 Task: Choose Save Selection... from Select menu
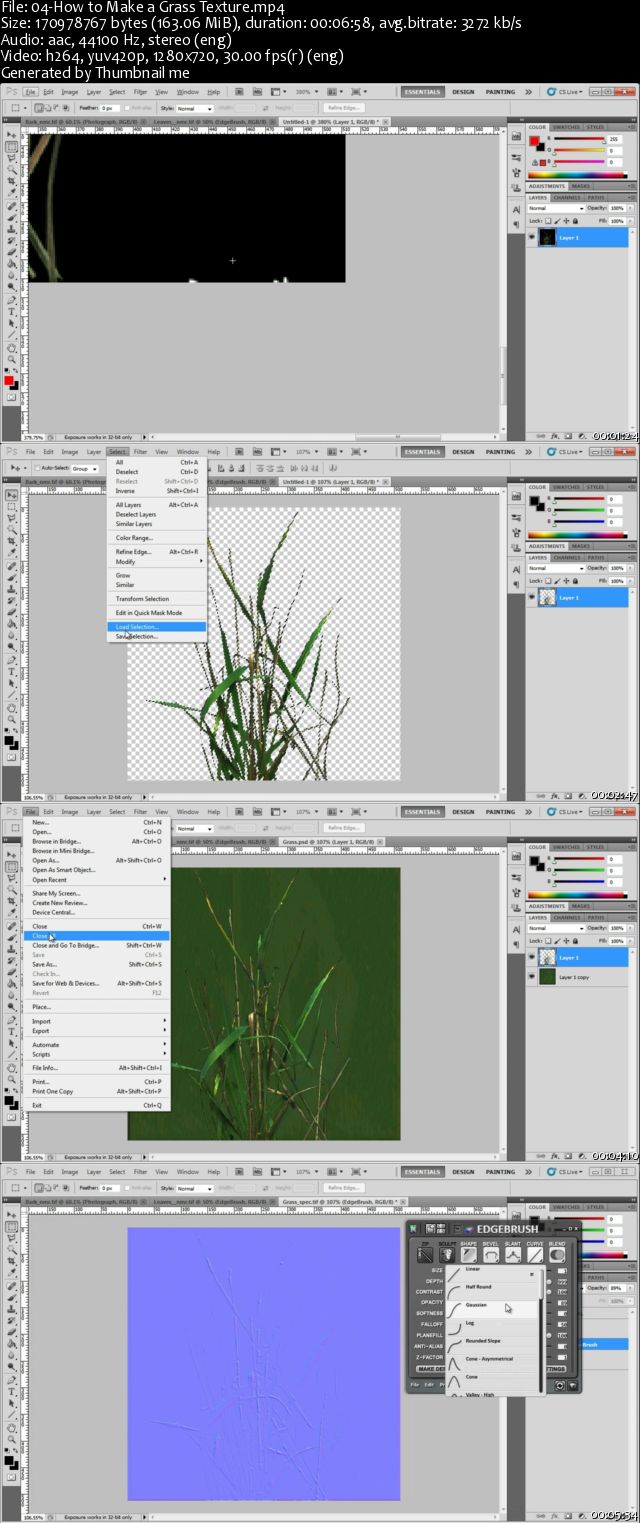[x=158, y=636]
